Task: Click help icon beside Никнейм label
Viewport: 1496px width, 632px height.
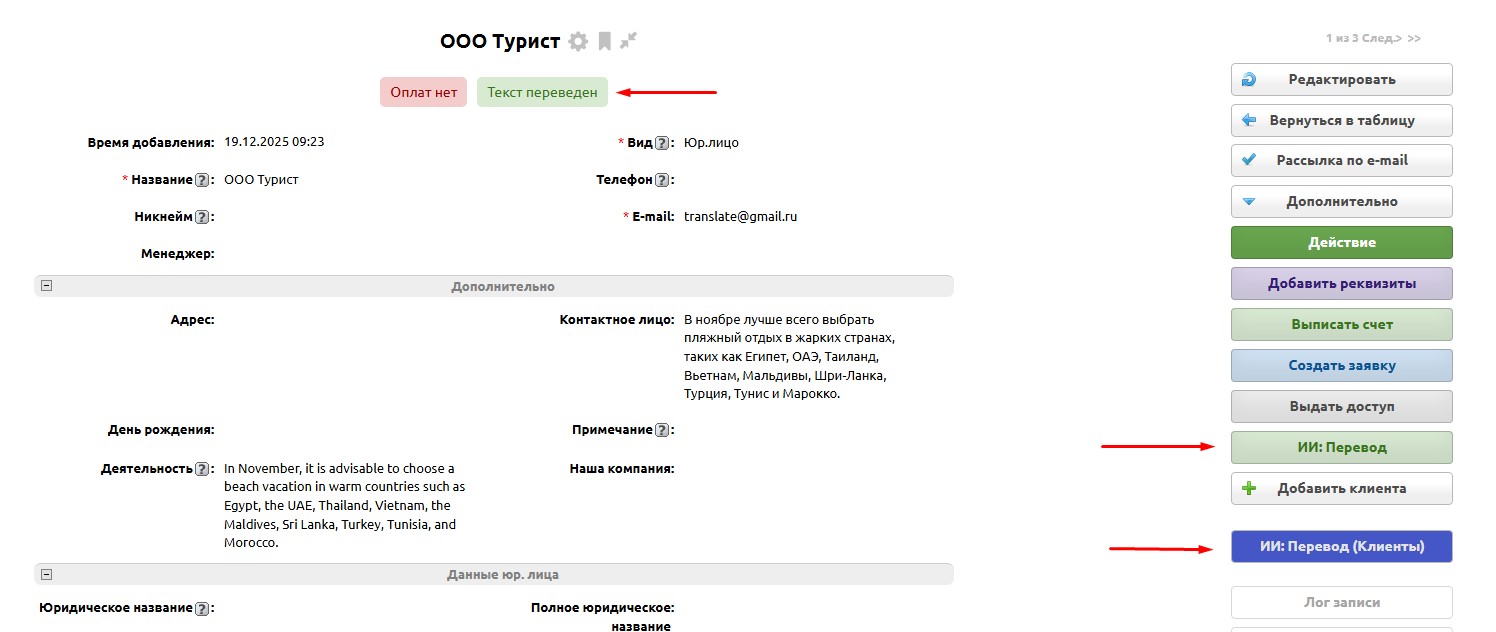Action: click(202, 217)
